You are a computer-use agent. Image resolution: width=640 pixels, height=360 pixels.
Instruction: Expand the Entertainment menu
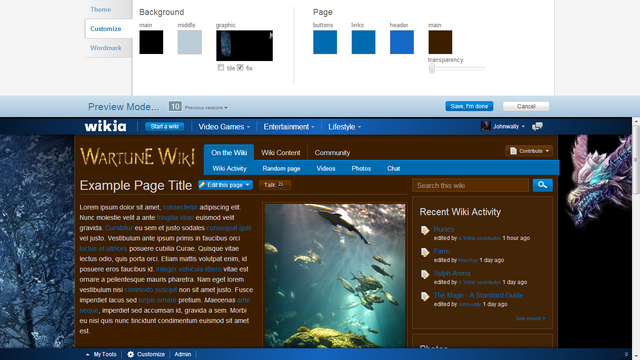[x=289, y=127]
